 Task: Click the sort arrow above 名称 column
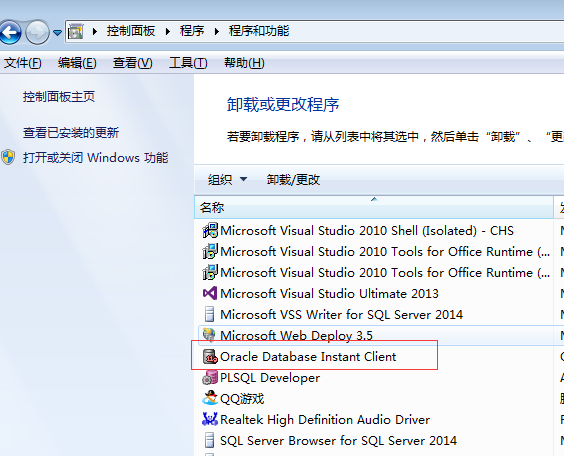click(x=374, y=199)
